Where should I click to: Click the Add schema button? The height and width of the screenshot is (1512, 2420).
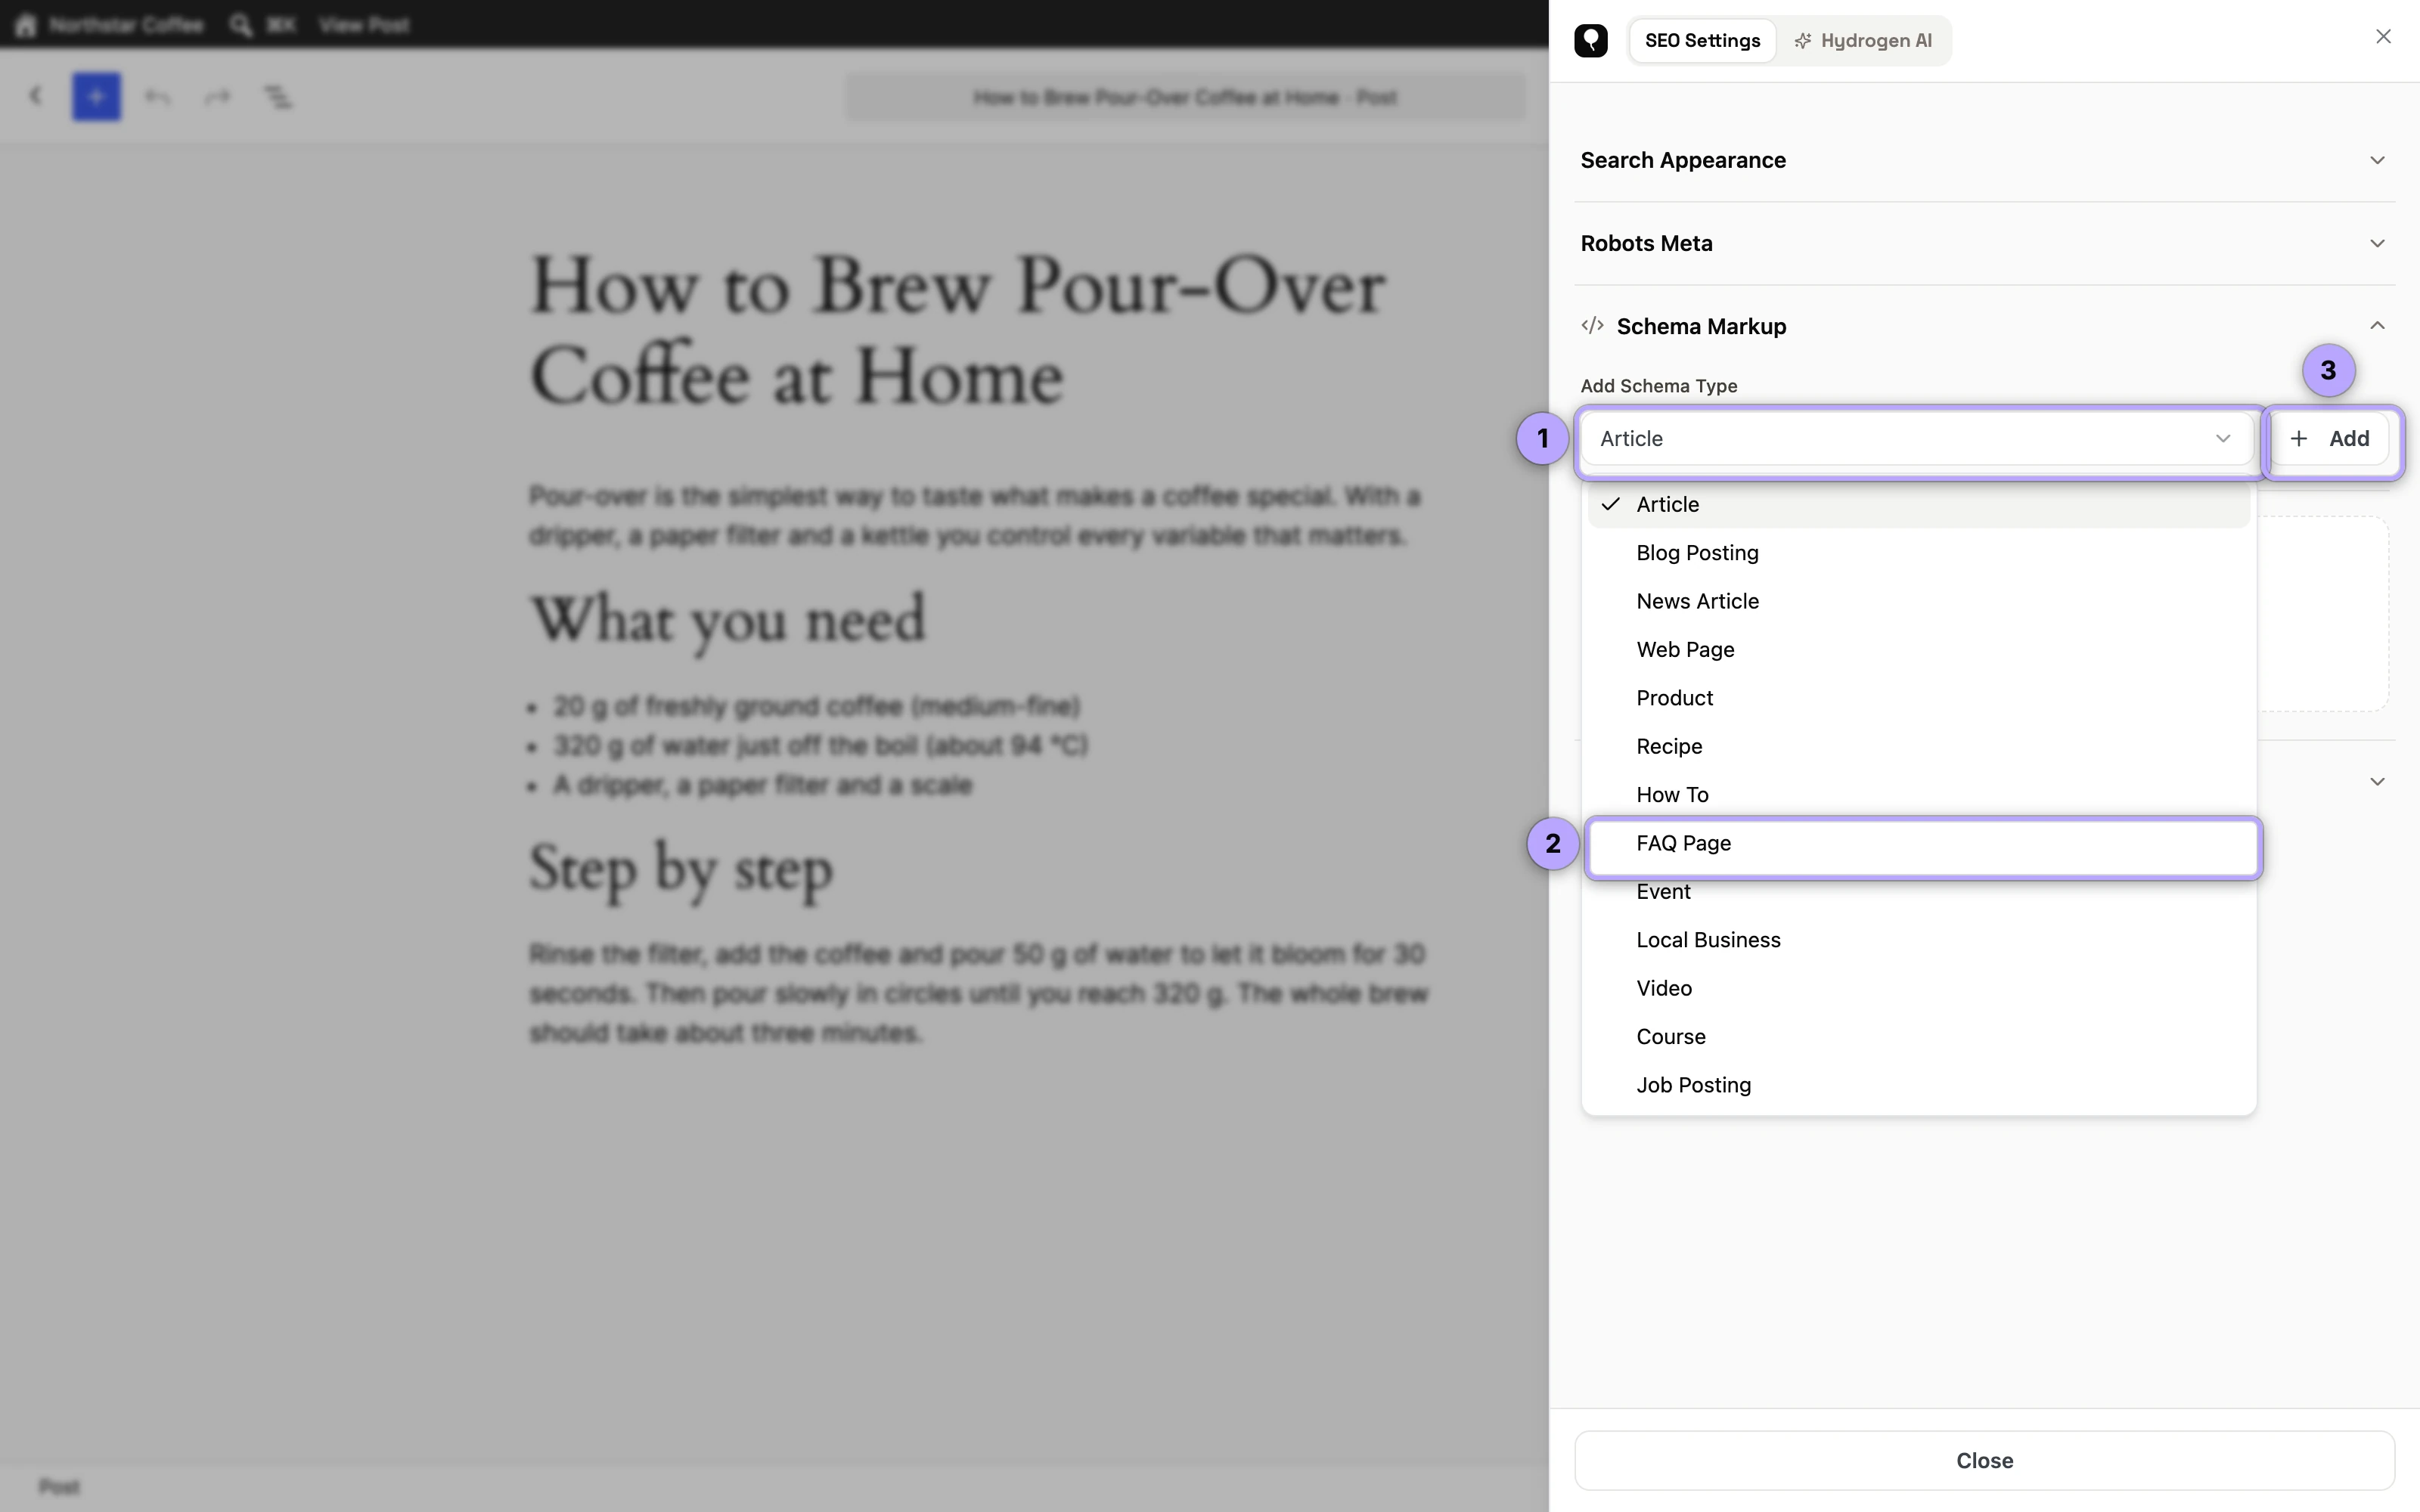coord(2329,439)
